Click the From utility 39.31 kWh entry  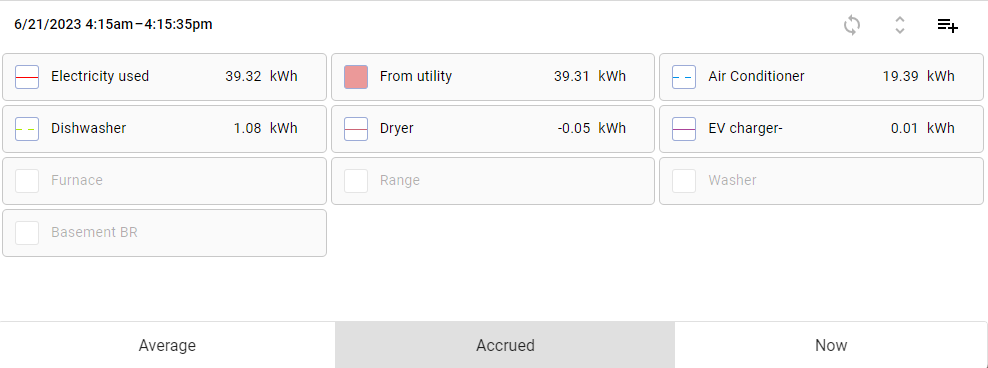(493, 77)
